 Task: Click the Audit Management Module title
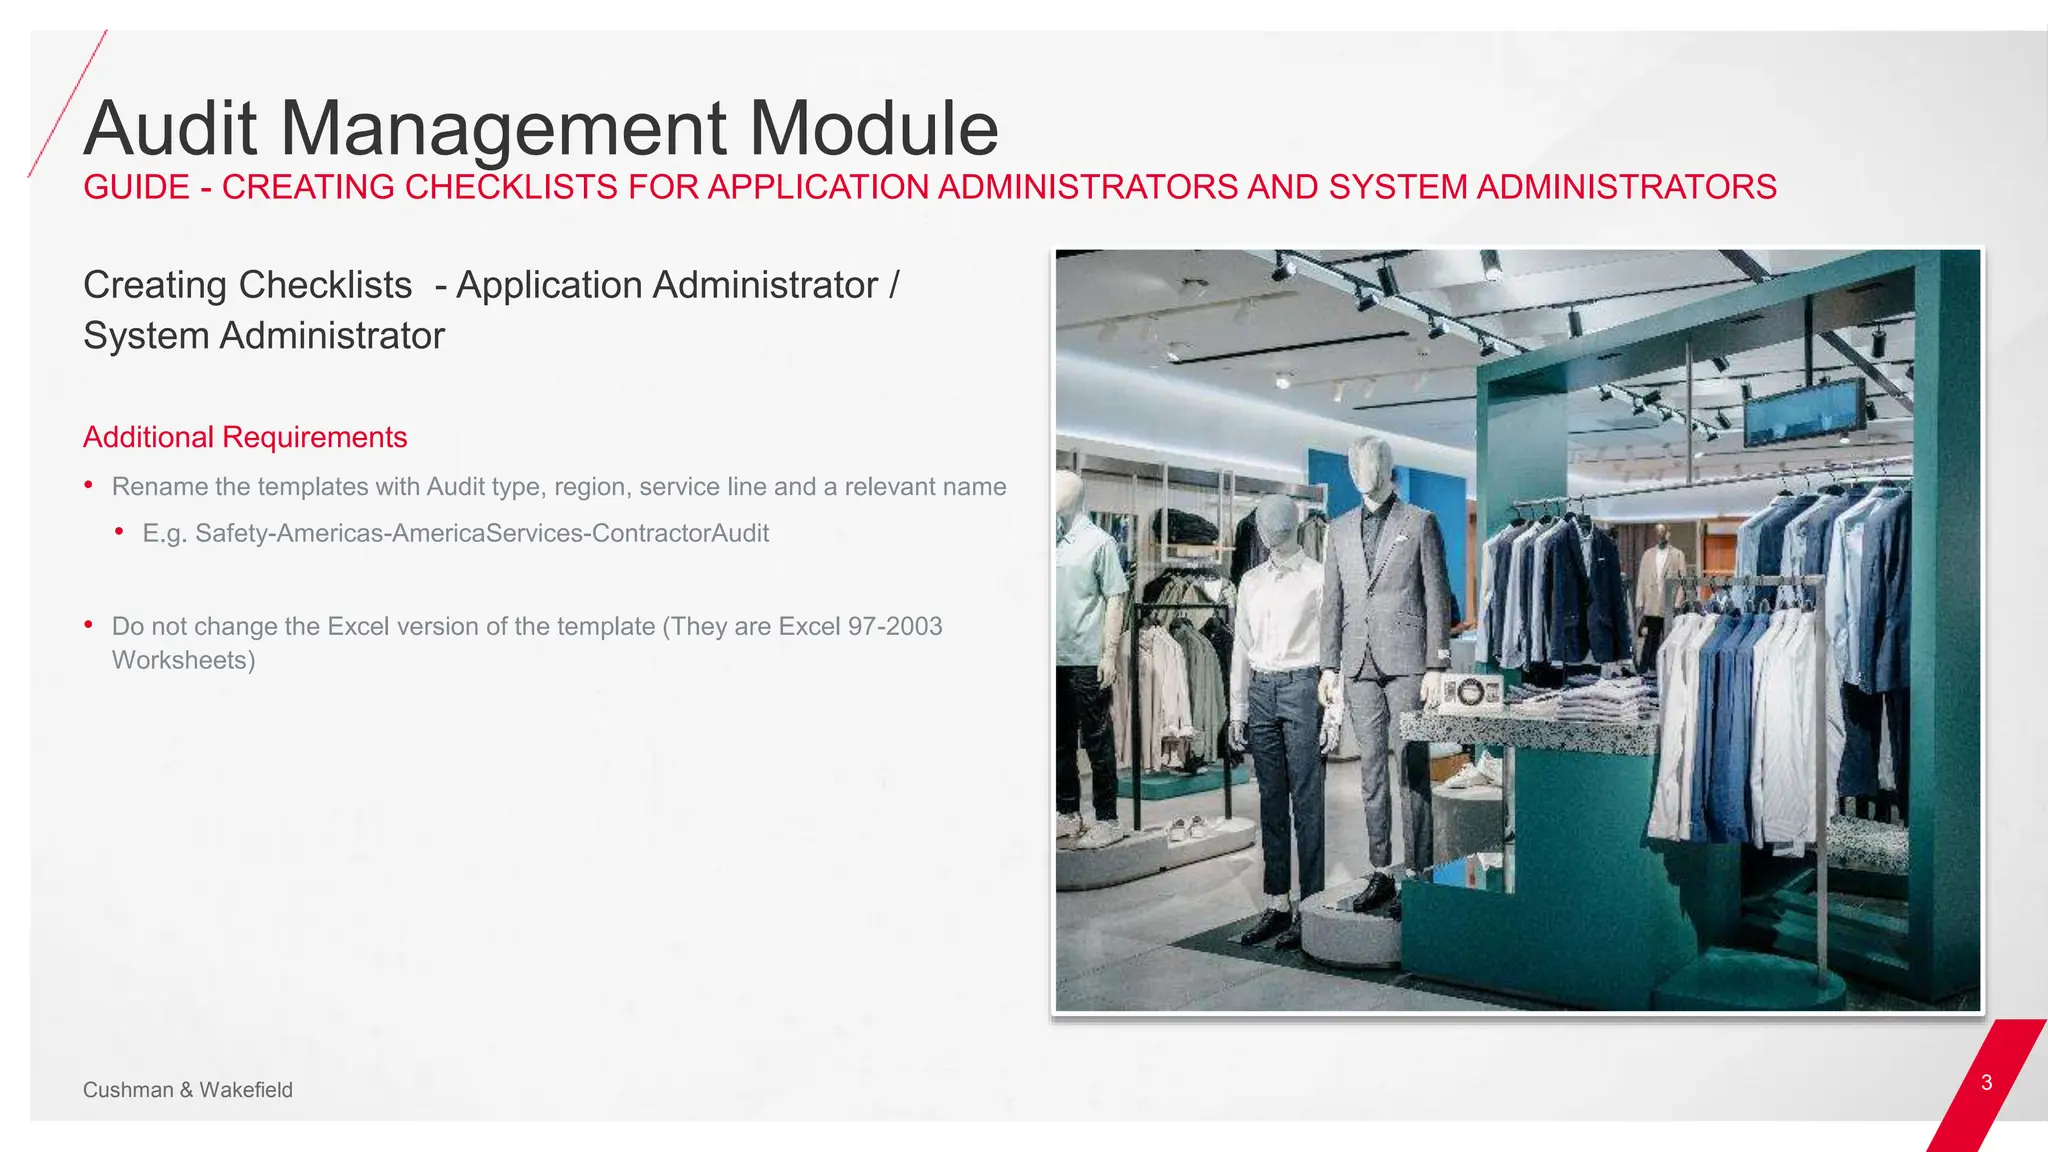[x=540, y=128]
